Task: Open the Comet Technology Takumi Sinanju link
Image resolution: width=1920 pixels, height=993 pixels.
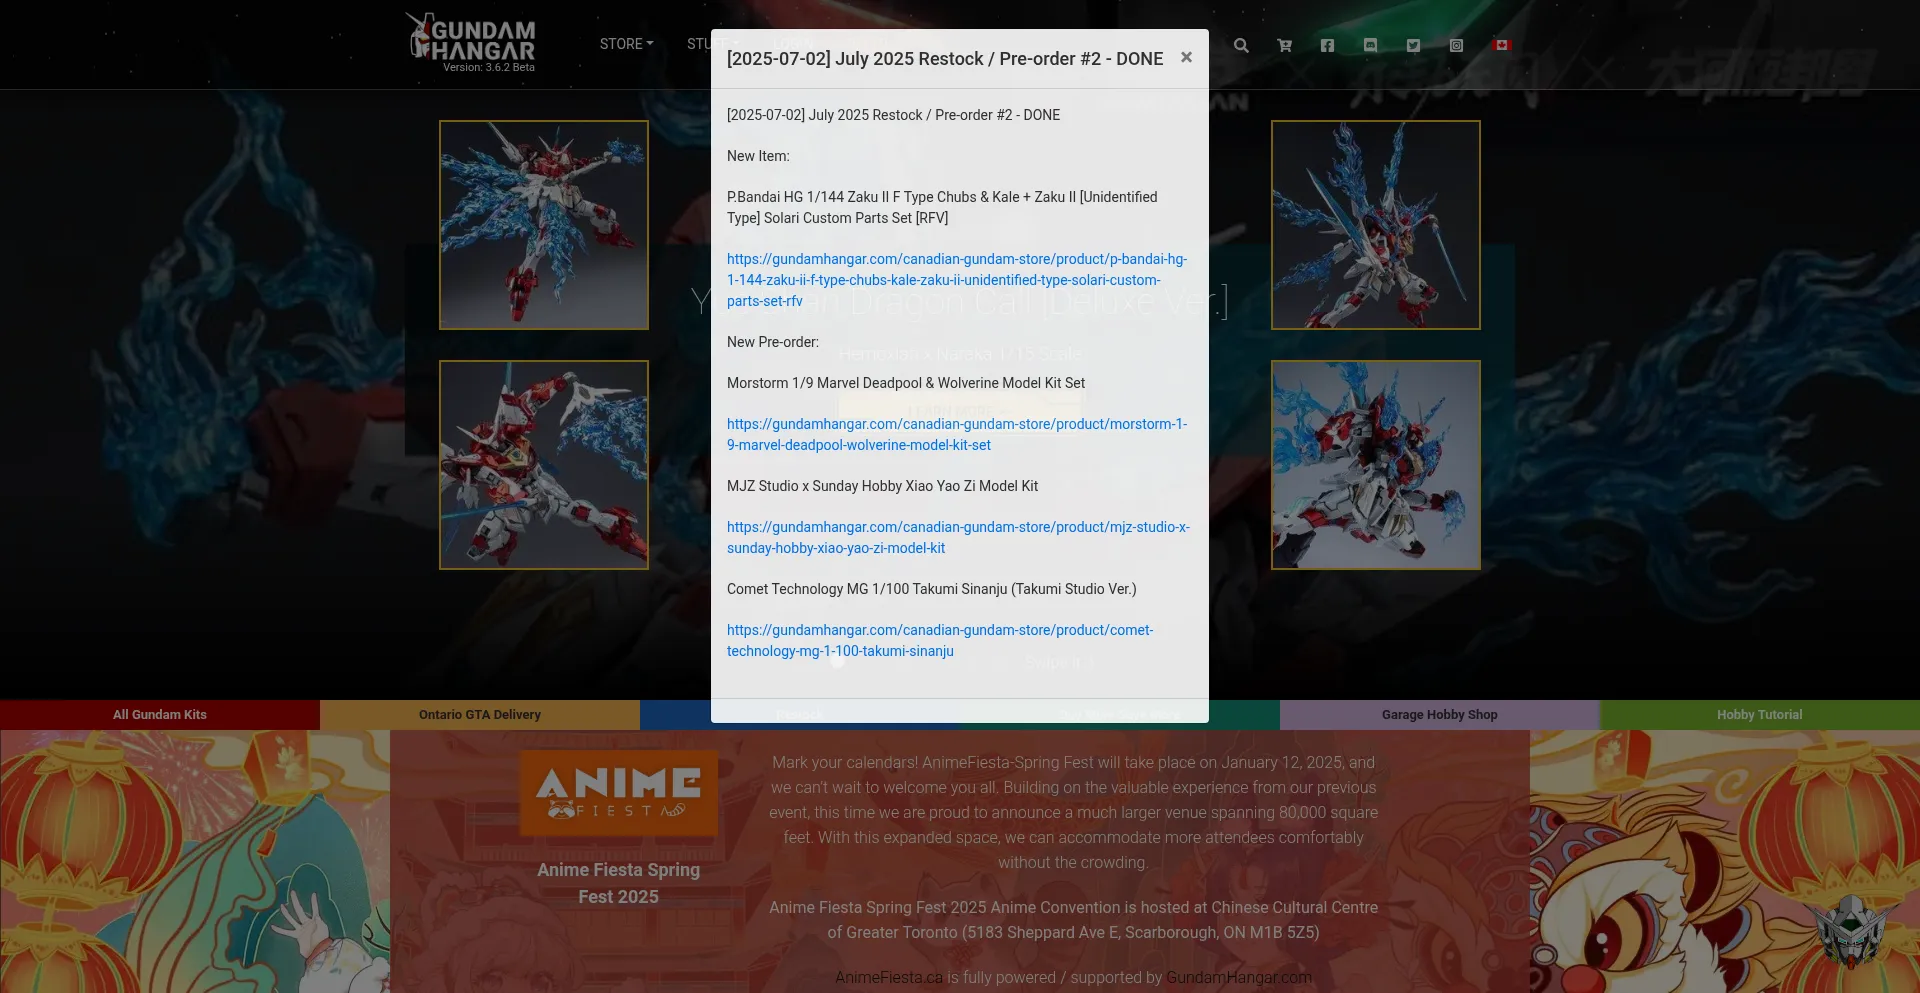Action: [940, 640]
